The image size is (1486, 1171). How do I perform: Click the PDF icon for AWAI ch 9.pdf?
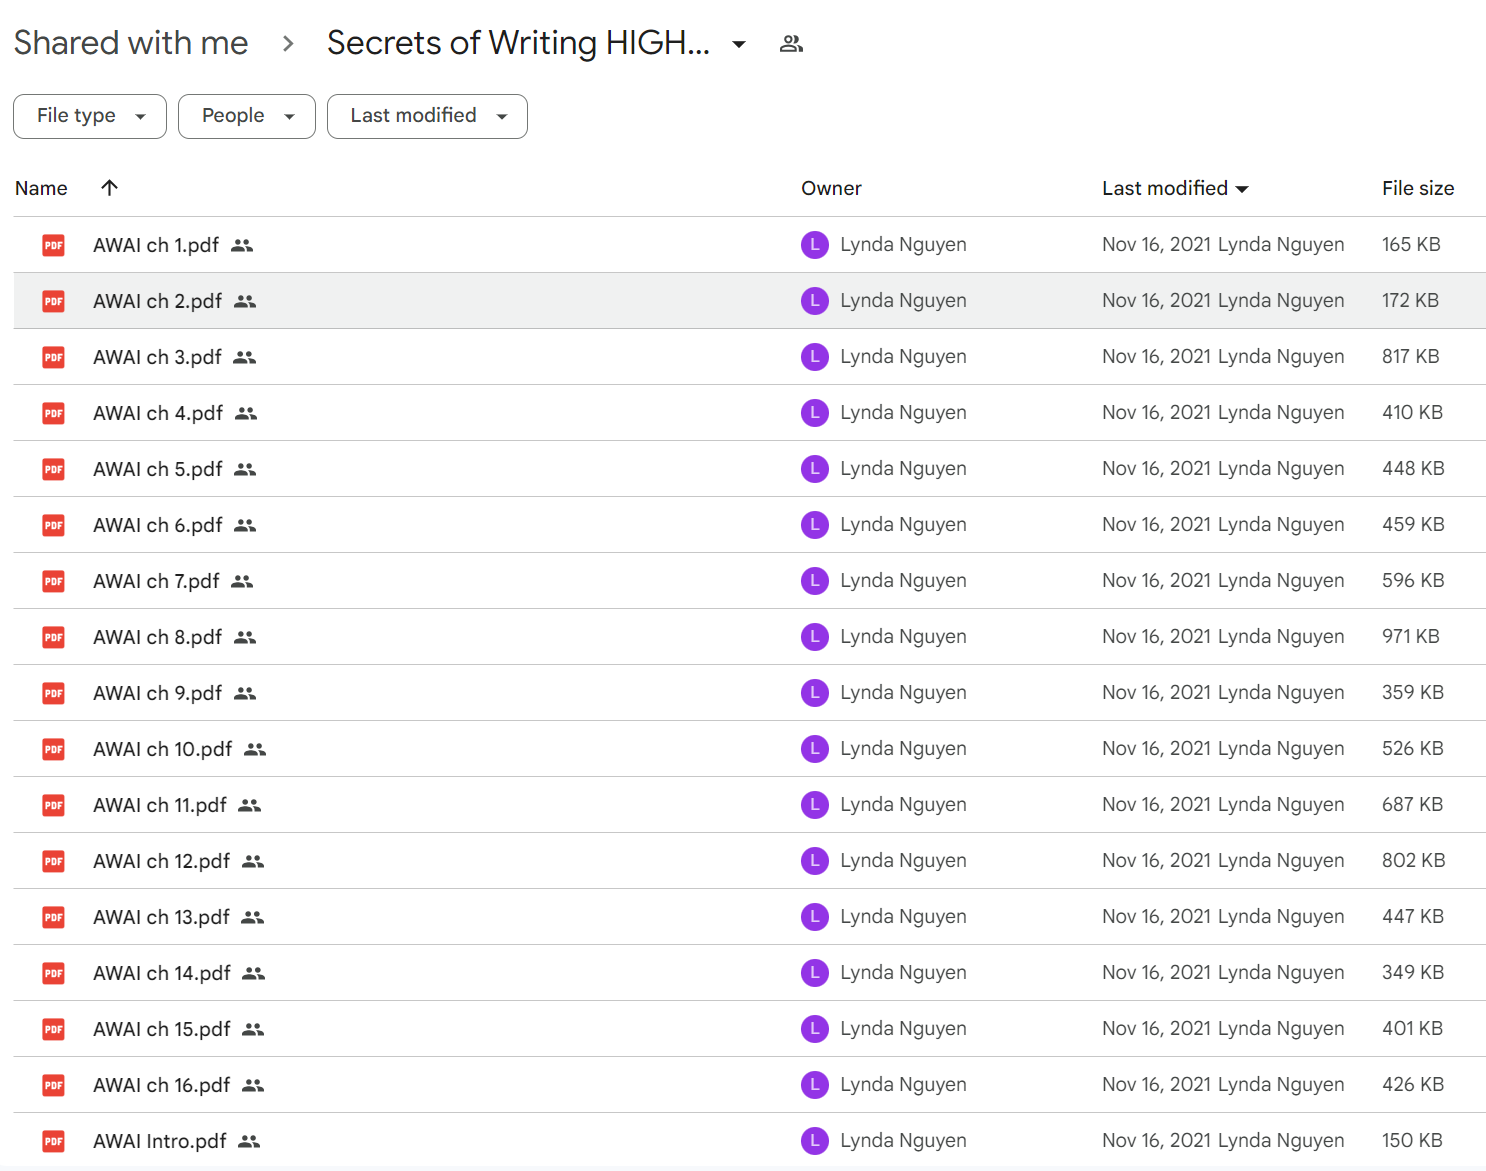[54, 693]
